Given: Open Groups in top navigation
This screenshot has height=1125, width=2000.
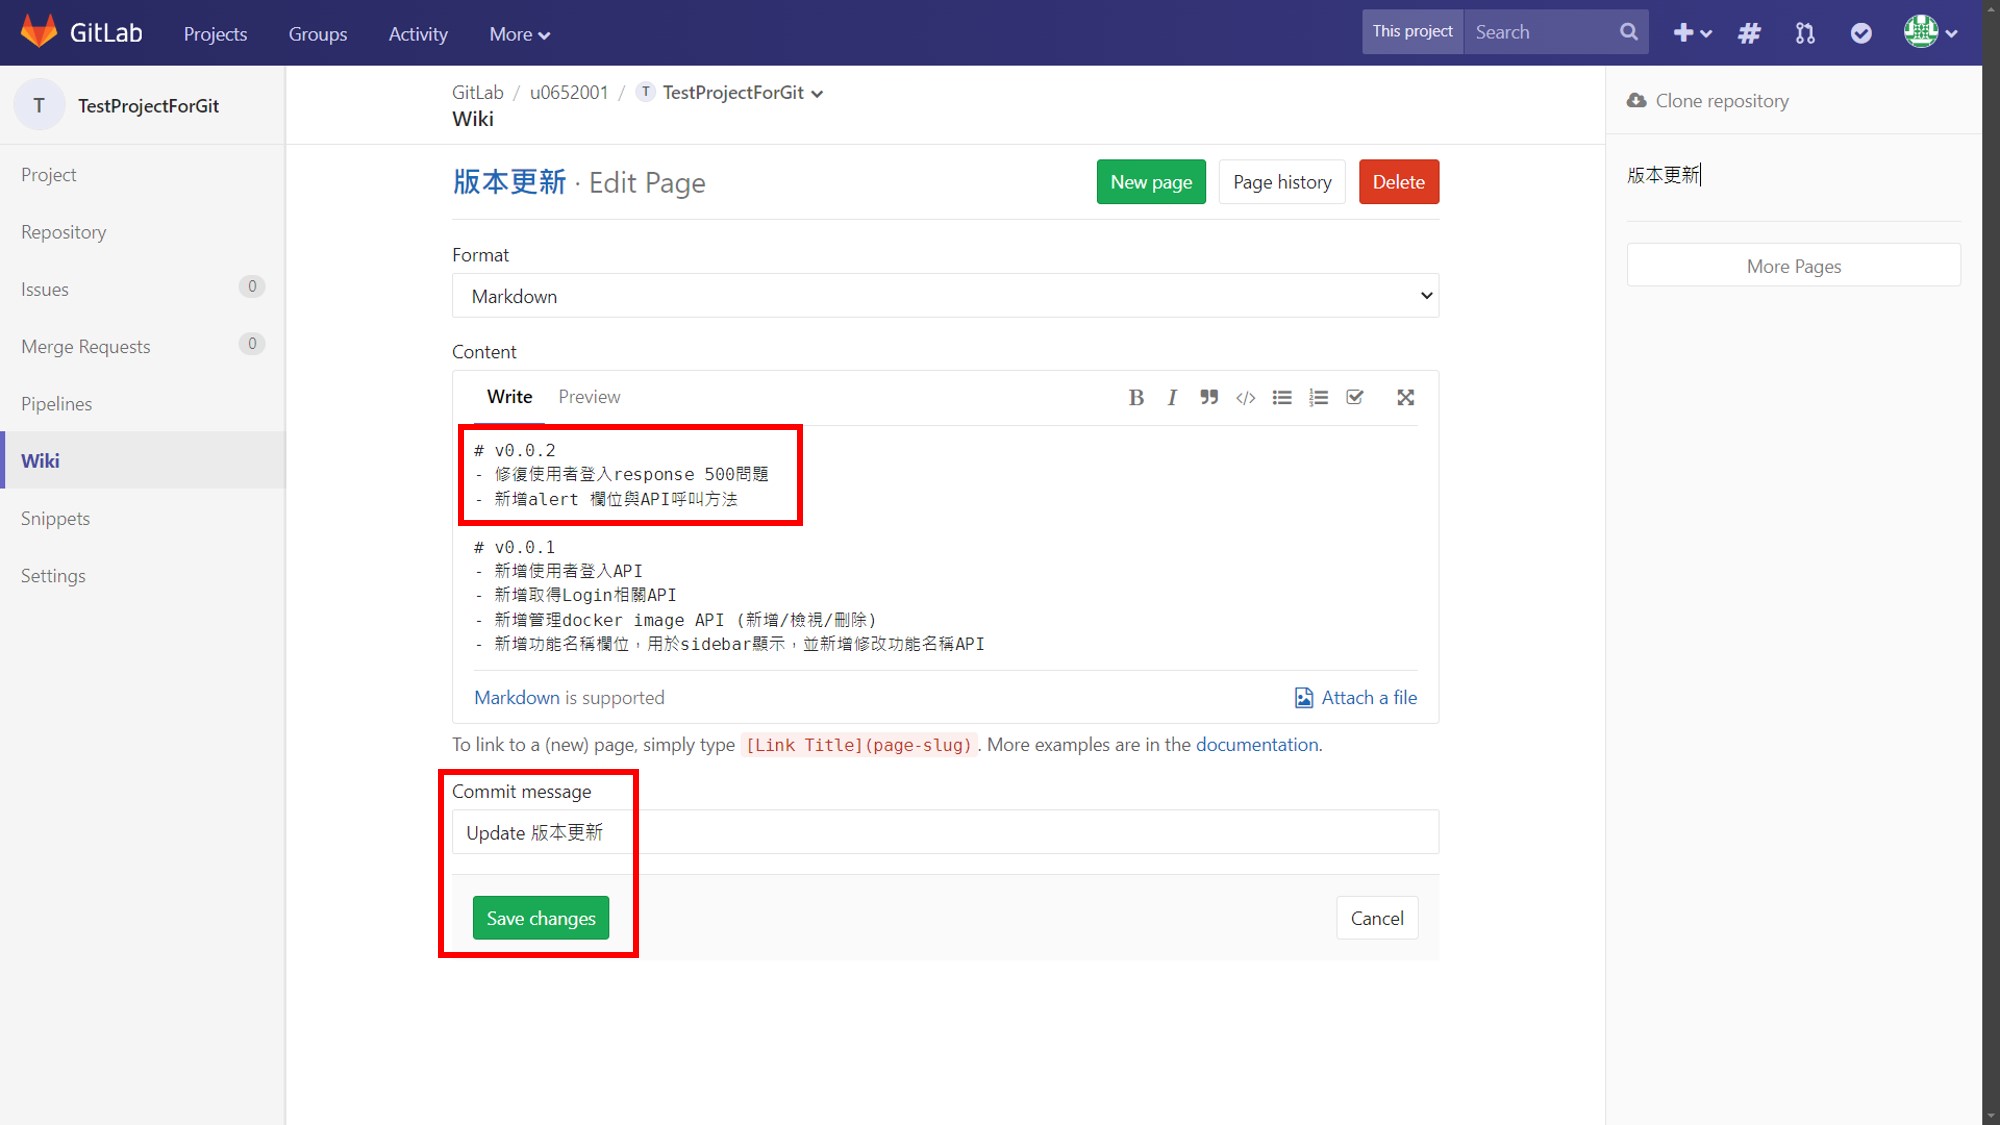Looking at the screenshot, I should 318,33.
